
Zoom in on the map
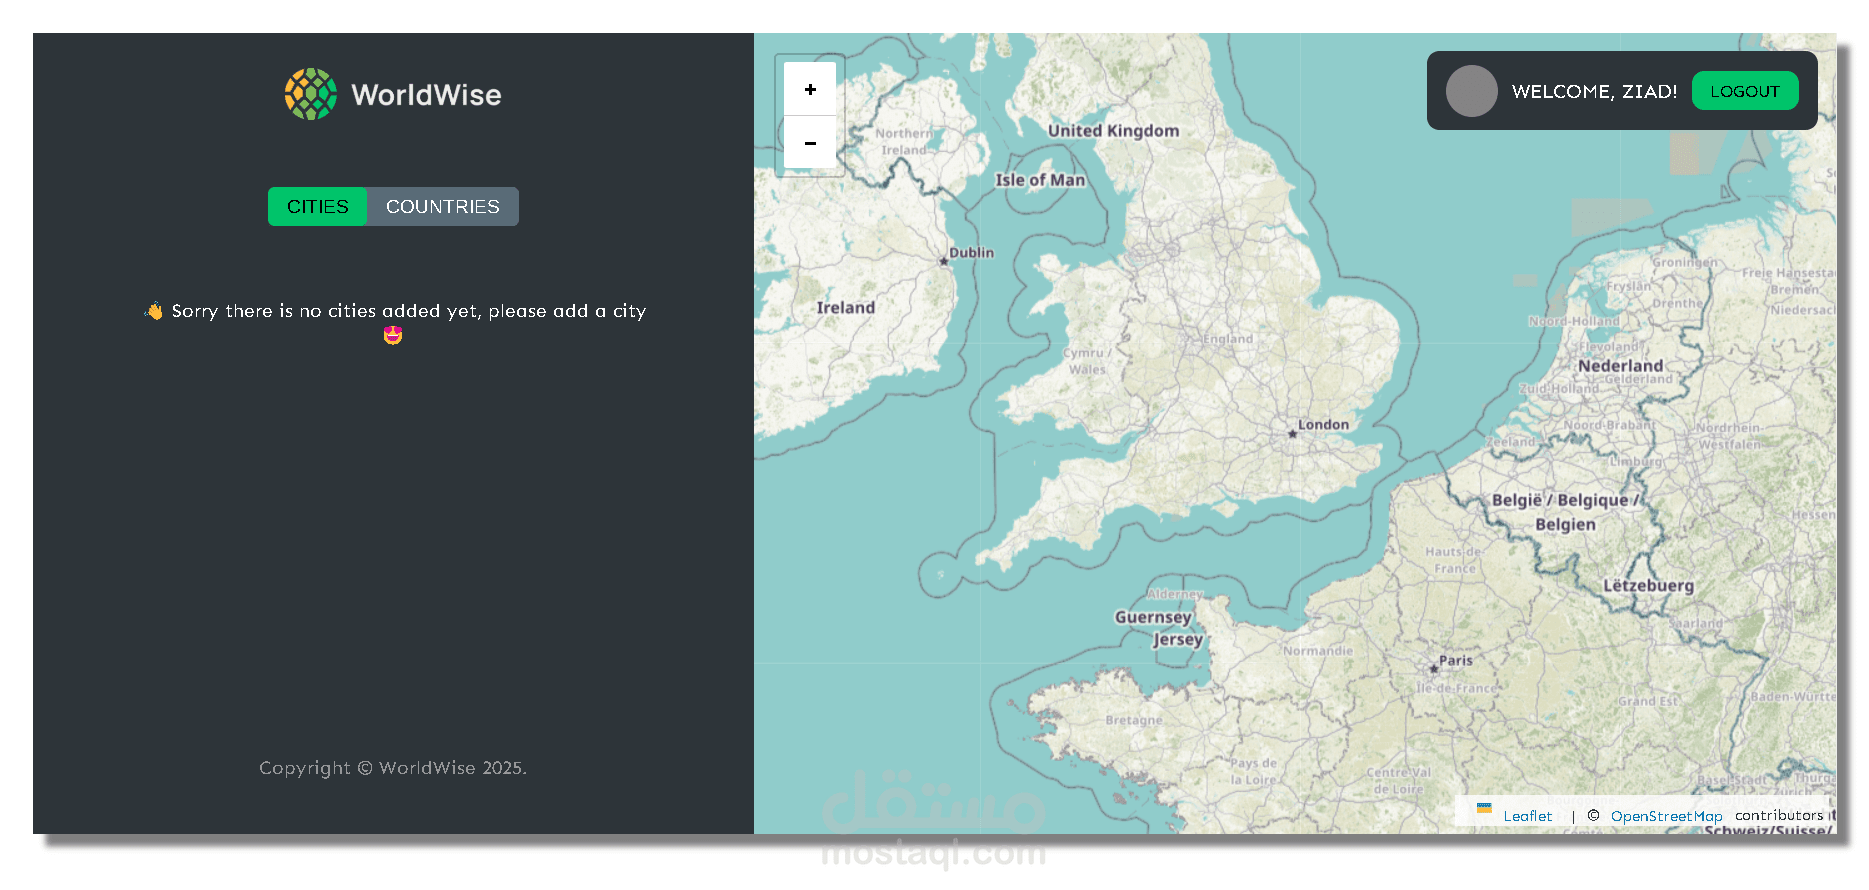point(810,90)
